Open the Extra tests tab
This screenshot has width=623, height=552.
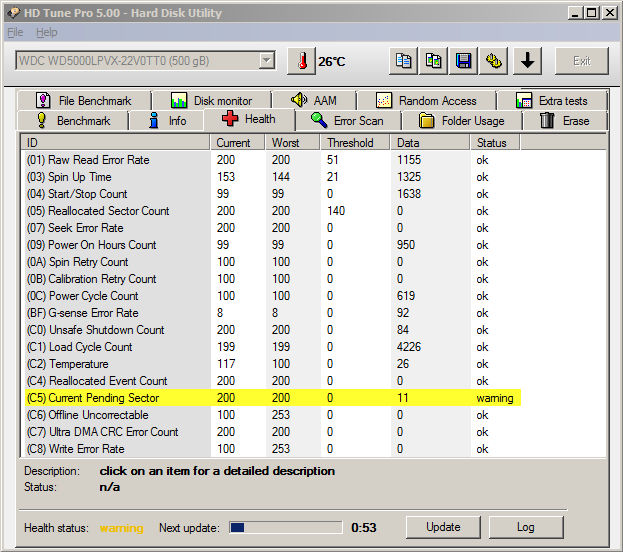click(552, 101)
